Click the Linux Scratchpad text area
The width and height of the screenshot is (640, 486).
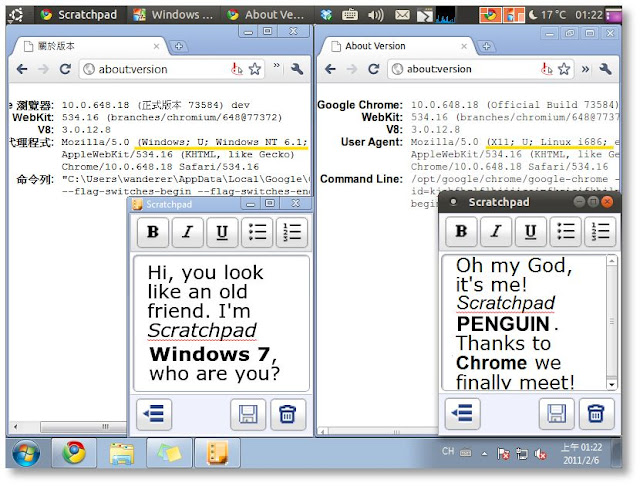coord(524,322)
